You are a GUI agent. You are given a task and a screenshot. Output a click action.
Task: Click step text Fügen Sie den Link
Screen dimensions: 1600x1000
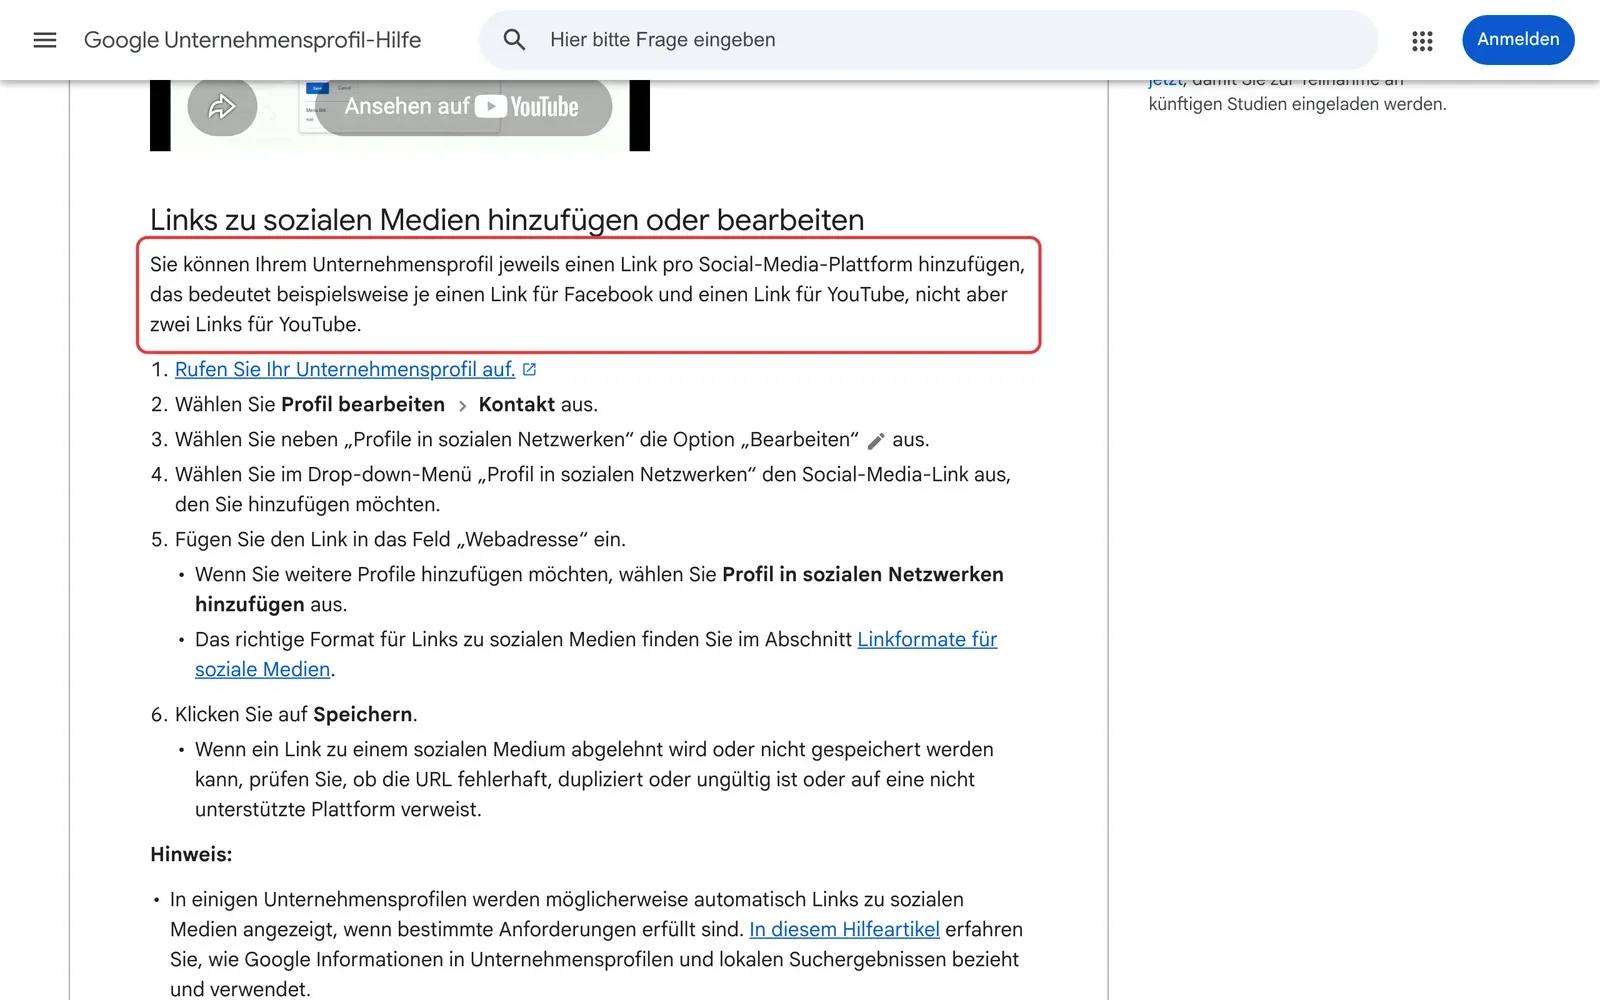point(400,539)
